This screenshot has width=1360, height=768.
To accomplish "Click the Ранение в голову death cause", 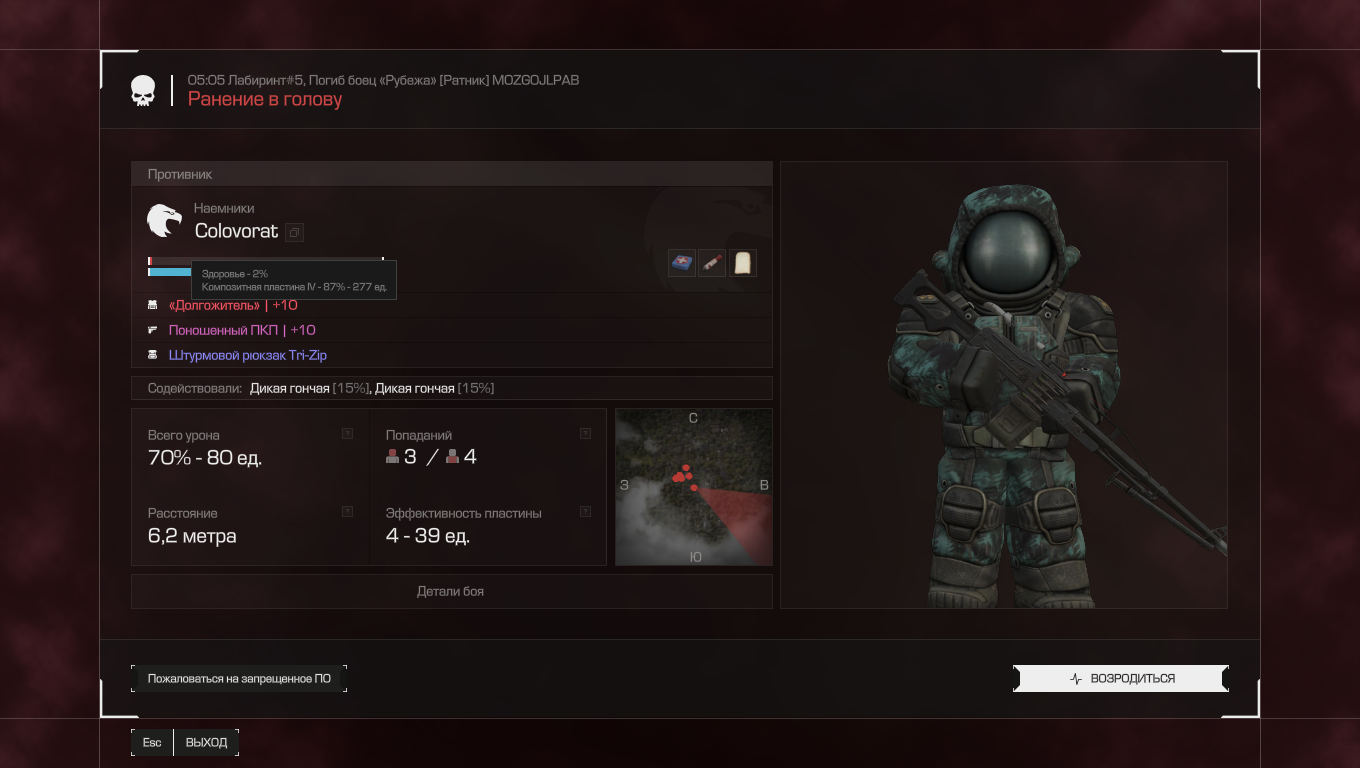I will click(265, 99).
